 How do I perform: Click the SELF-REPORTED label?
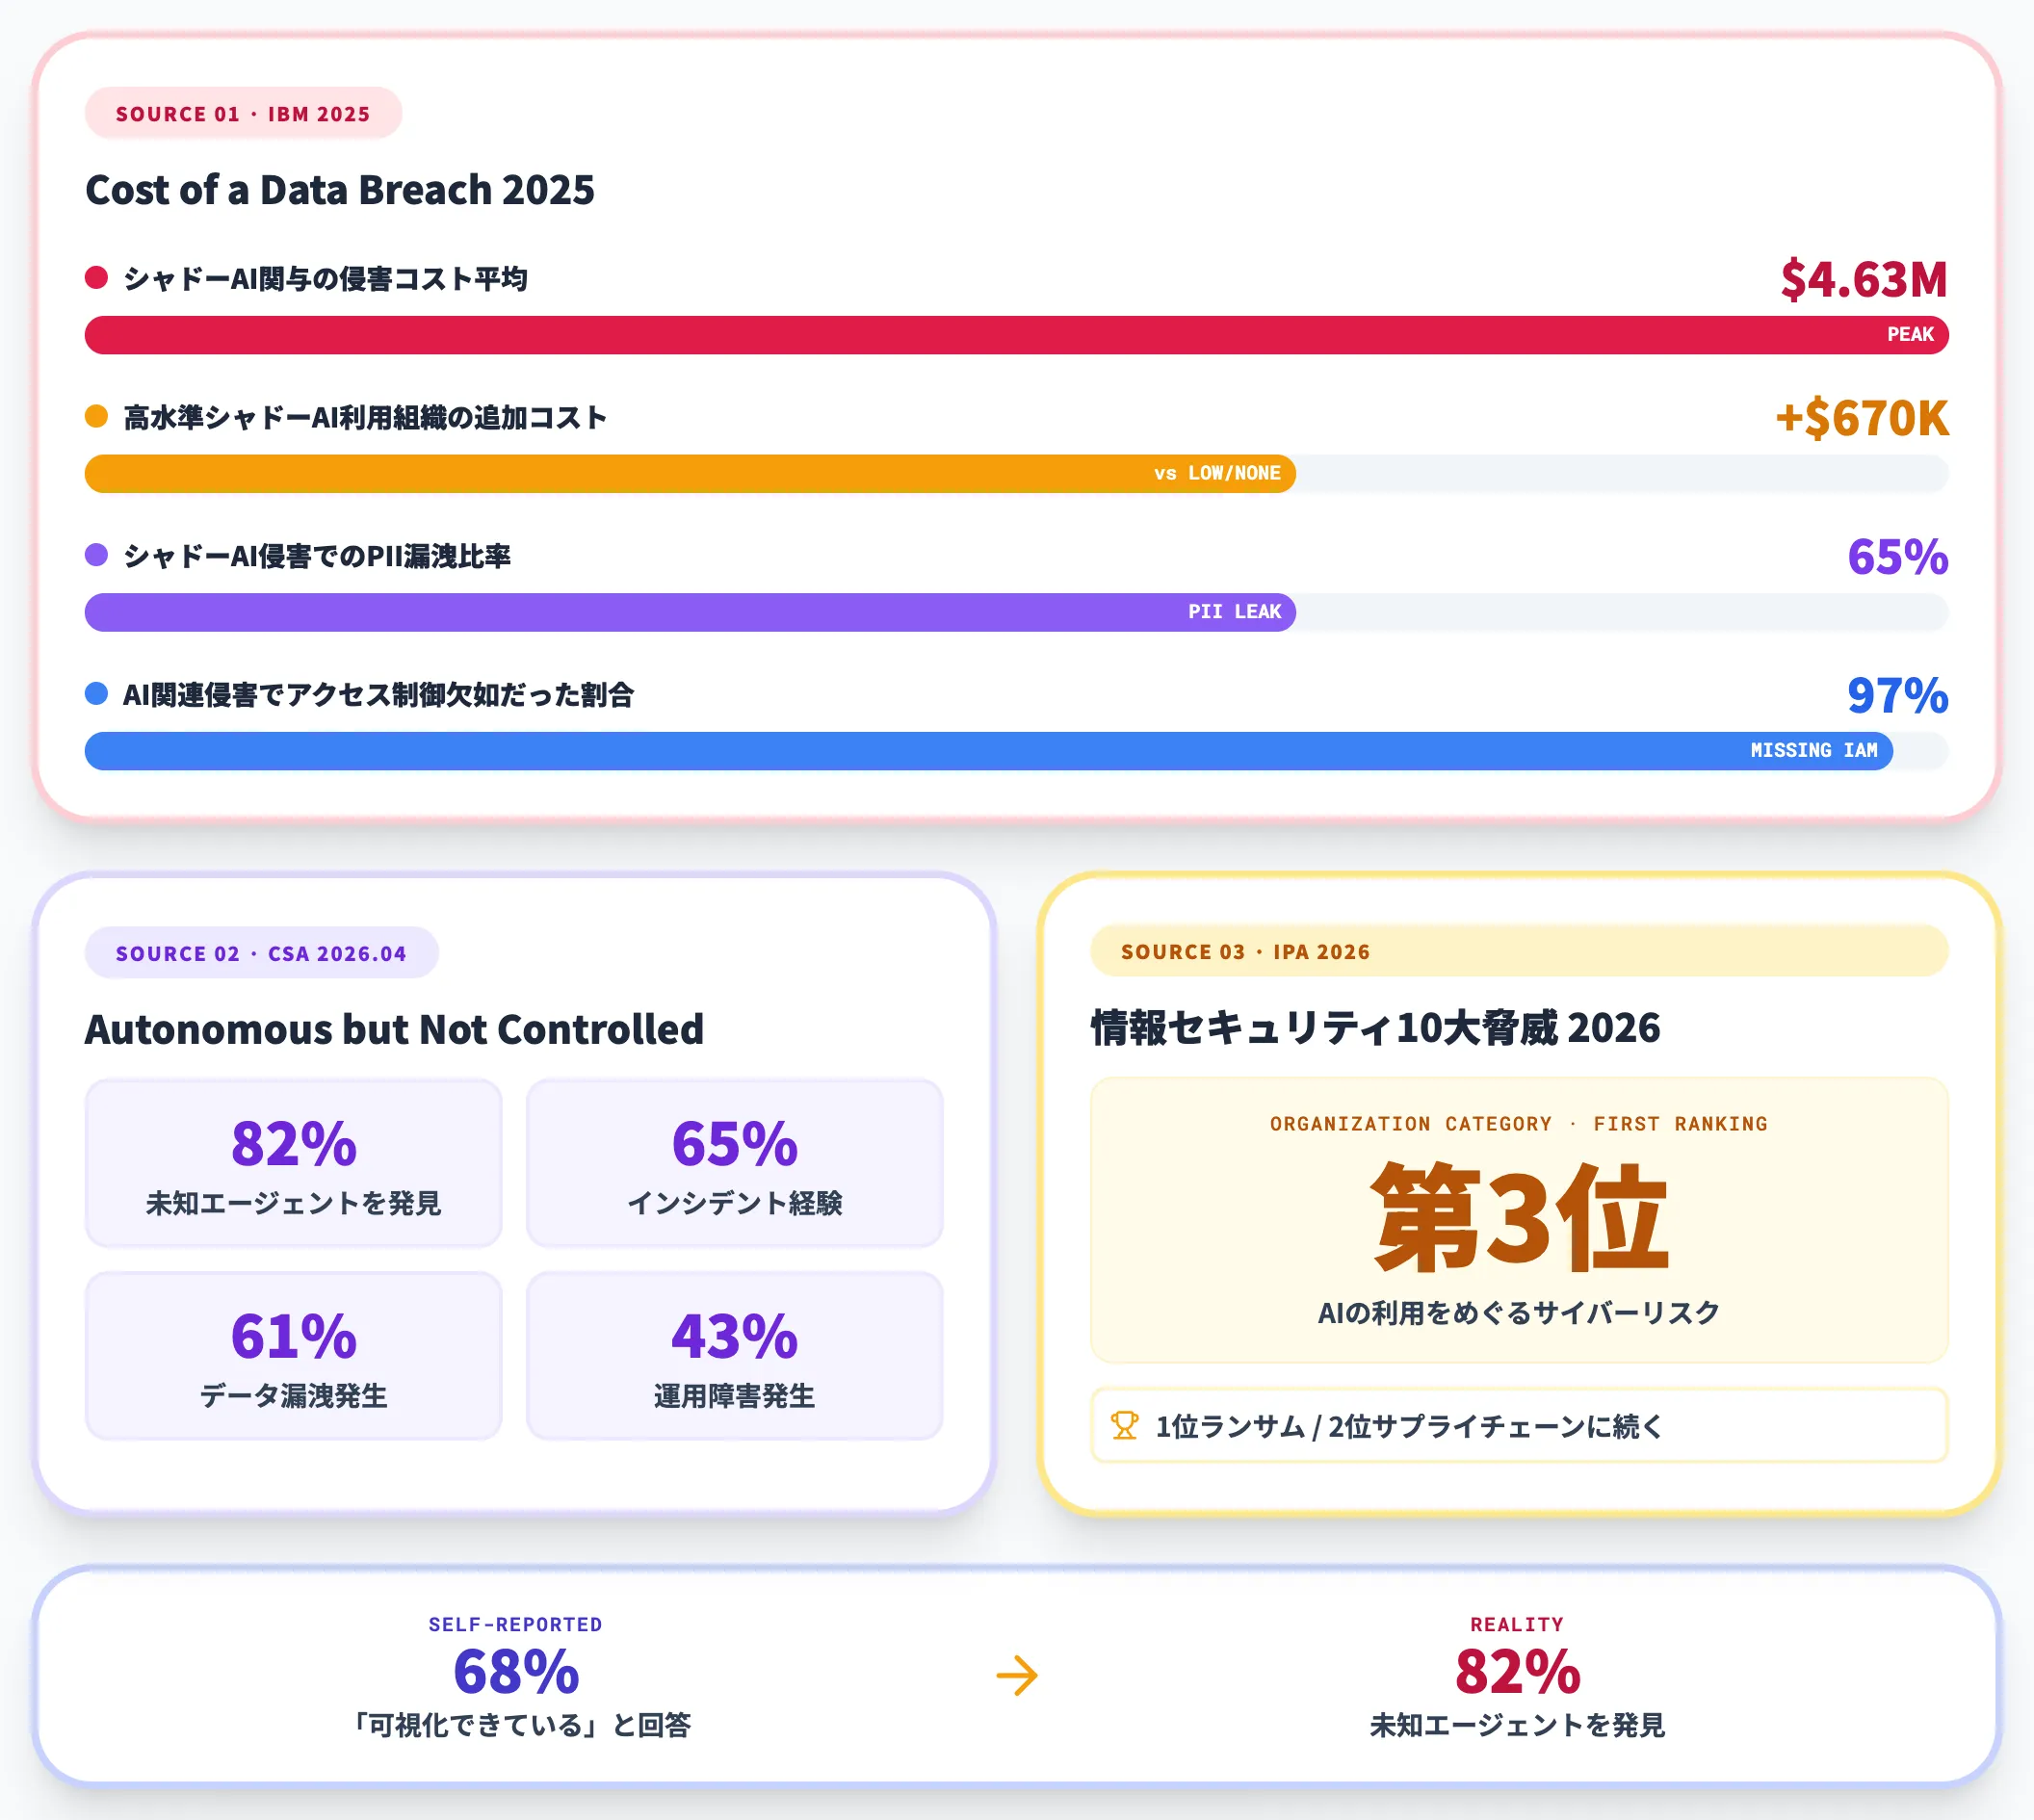(x=516, y=1625)
